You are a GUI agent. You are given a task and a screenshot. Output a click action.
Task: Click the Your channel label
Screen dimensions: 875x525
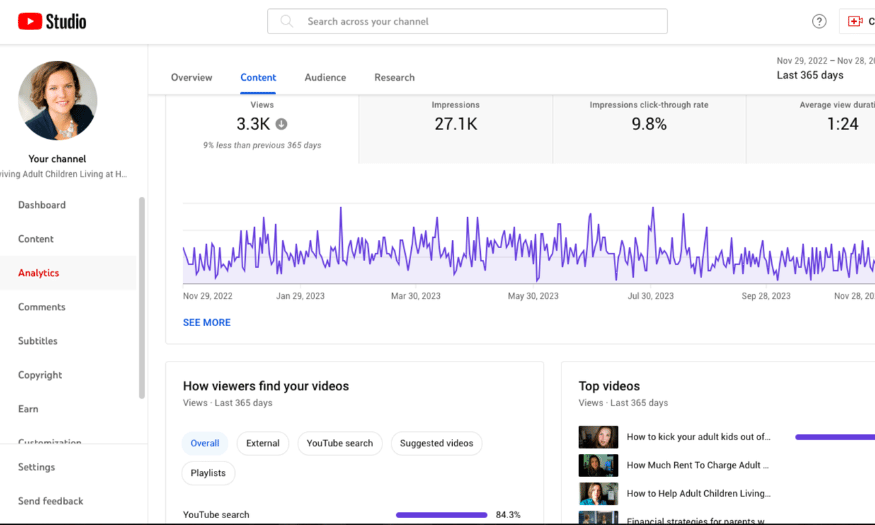coord(57,159)
